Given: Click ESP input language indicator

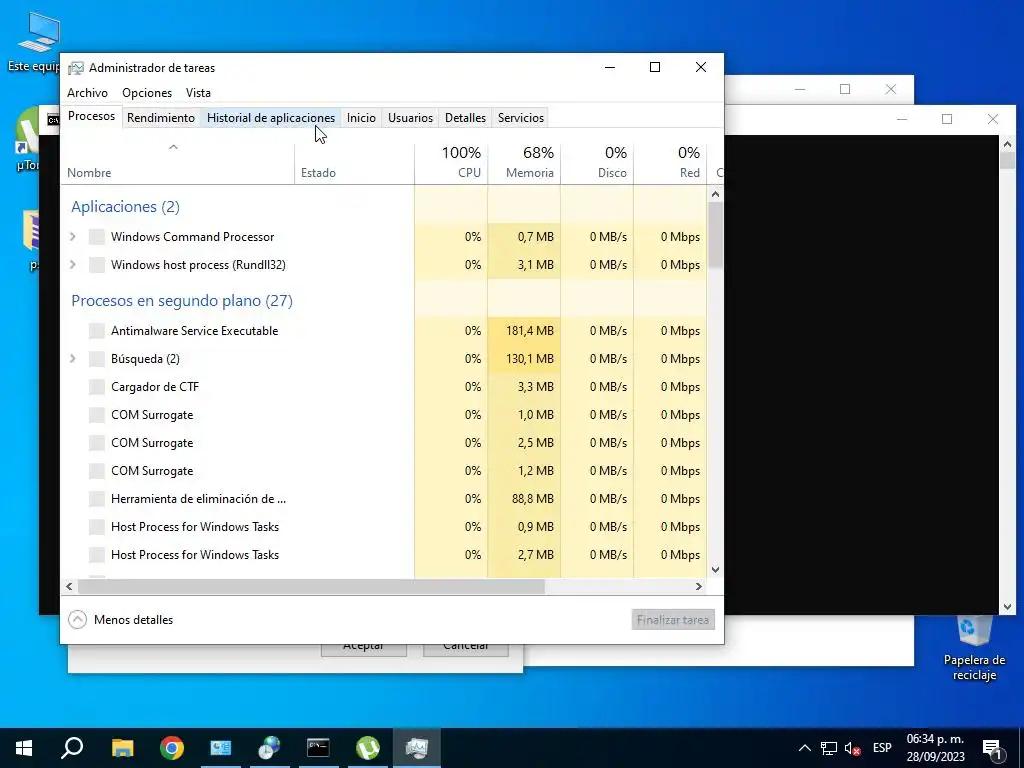Looking at the screenshot, I should [x=882, y=748].
